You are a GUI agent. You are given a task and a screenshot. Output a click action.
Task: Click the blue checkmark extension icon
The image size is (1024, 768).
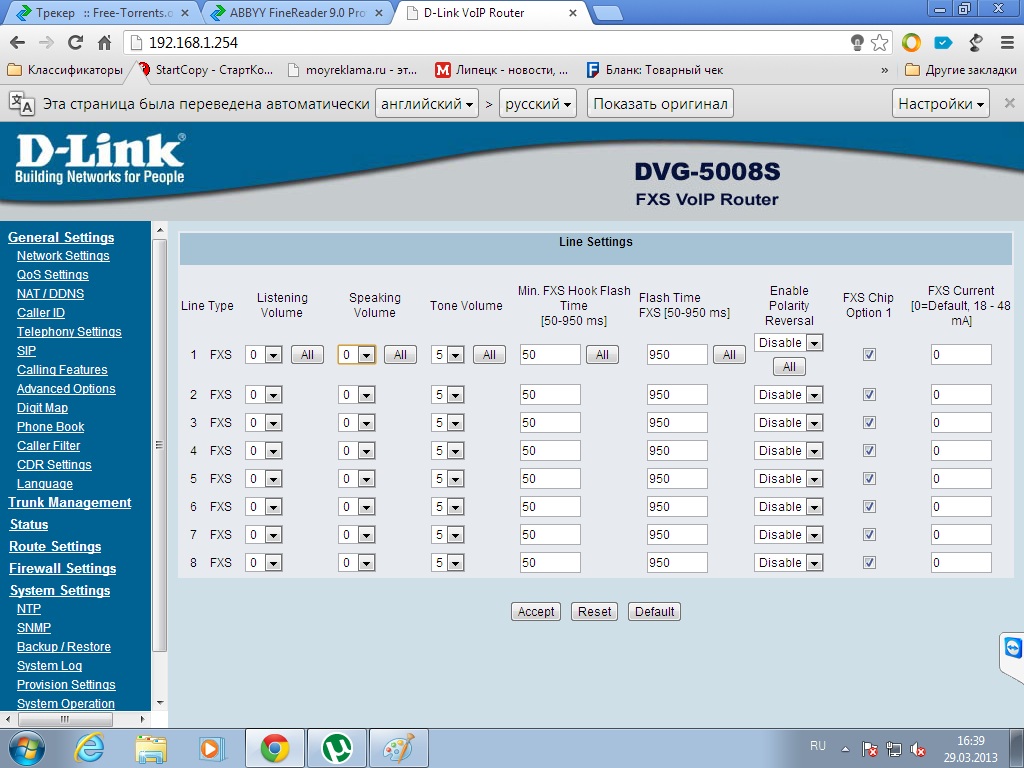tap(943, 42)
